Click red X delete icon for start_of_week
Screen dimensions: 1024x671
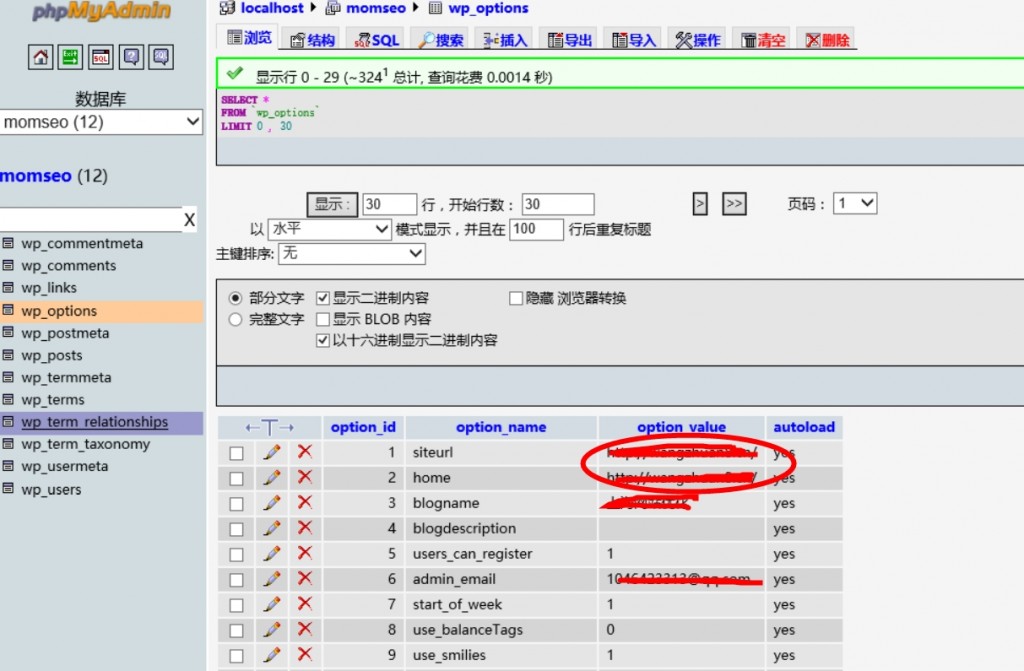point(305,604)
